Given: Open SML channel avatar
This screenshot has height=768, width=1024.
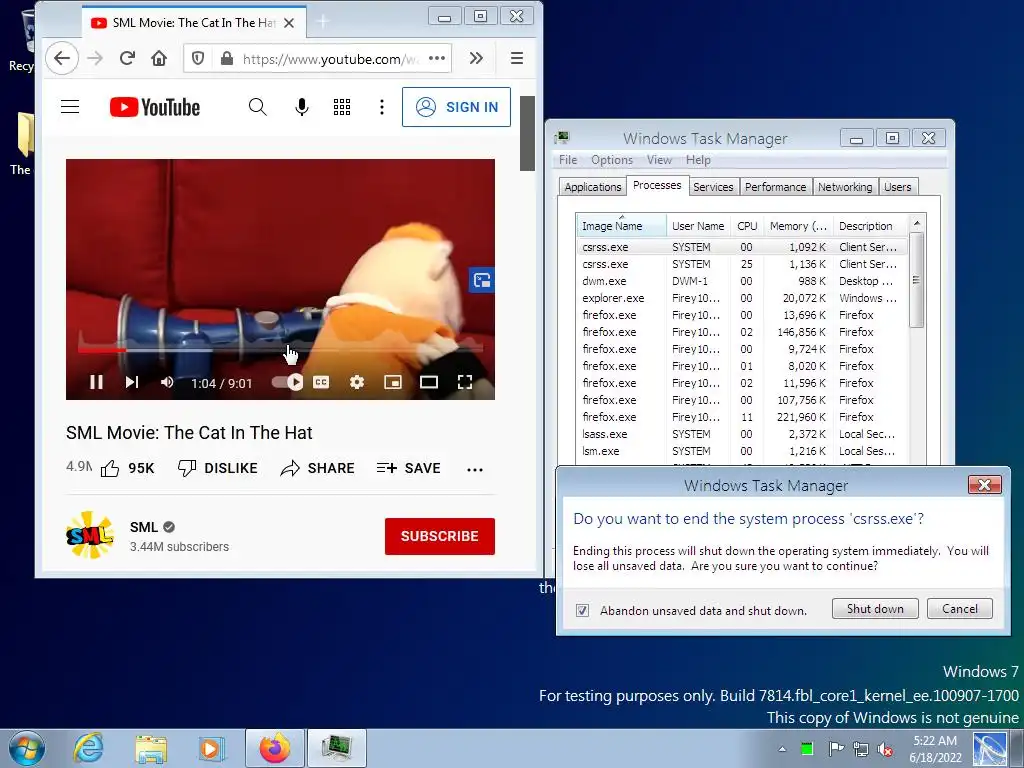Looking at the screenshot, I should coord(90,536).
